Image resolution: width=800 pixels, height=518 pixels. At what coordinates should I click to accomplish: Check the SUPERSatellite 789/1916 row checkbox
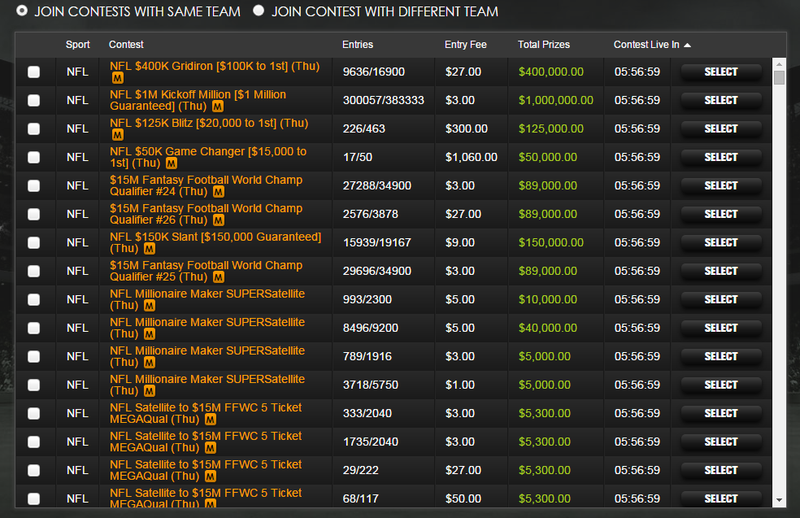34,357
